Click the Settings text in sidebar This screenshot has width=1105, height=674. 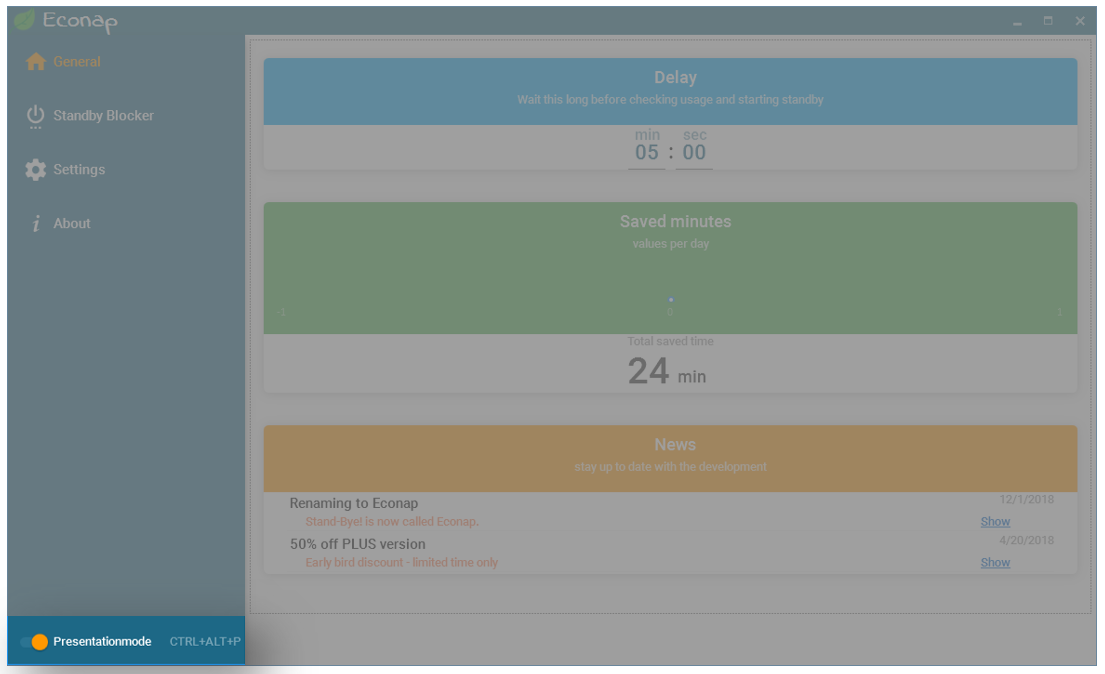point(79,170)
